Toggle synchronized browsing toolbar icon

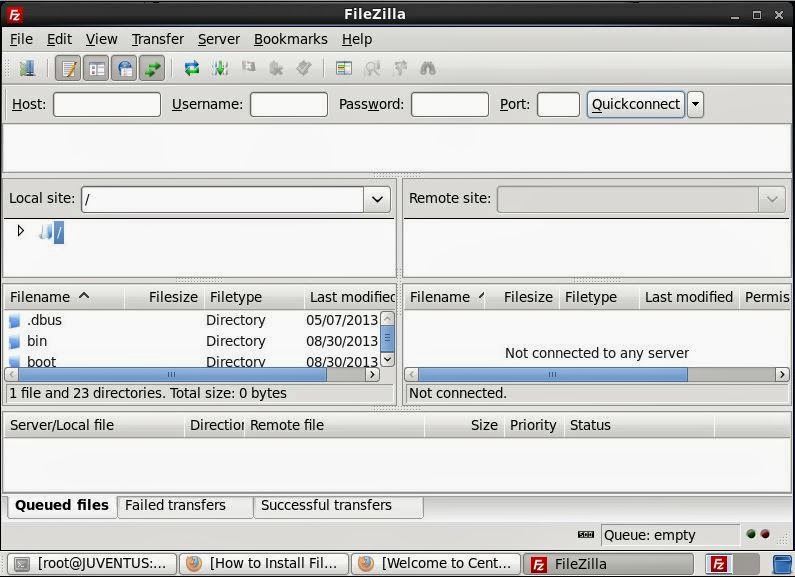401,68
